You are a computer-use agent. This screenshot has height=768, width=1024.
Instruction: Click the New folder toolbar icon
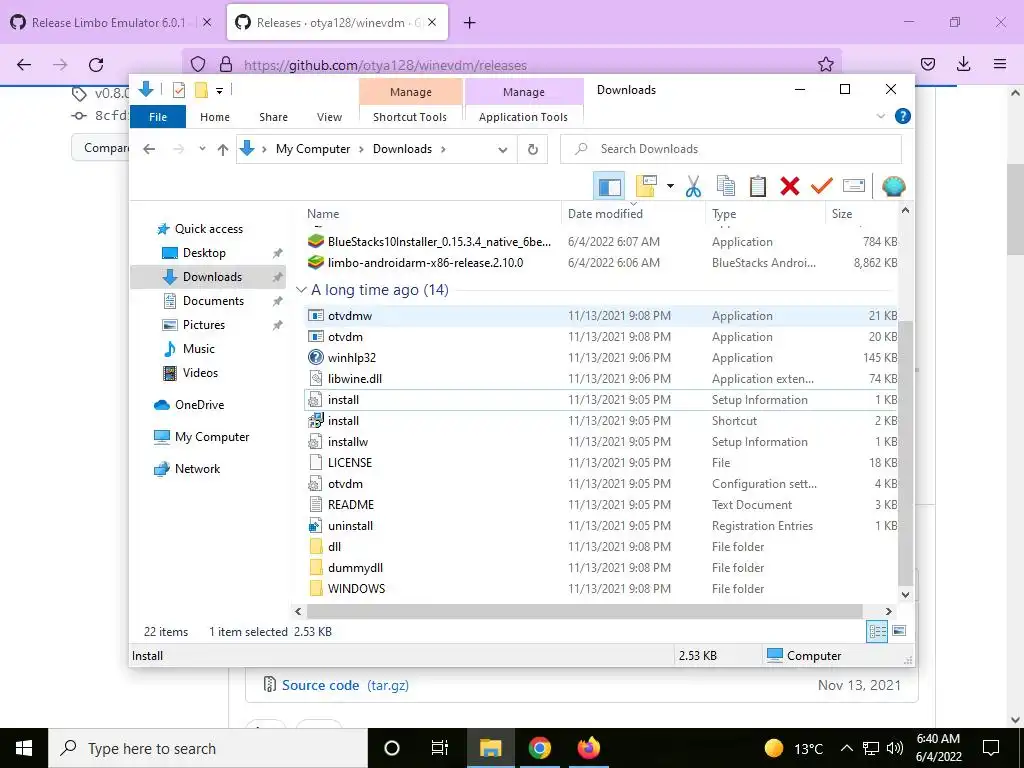point(646,186)
